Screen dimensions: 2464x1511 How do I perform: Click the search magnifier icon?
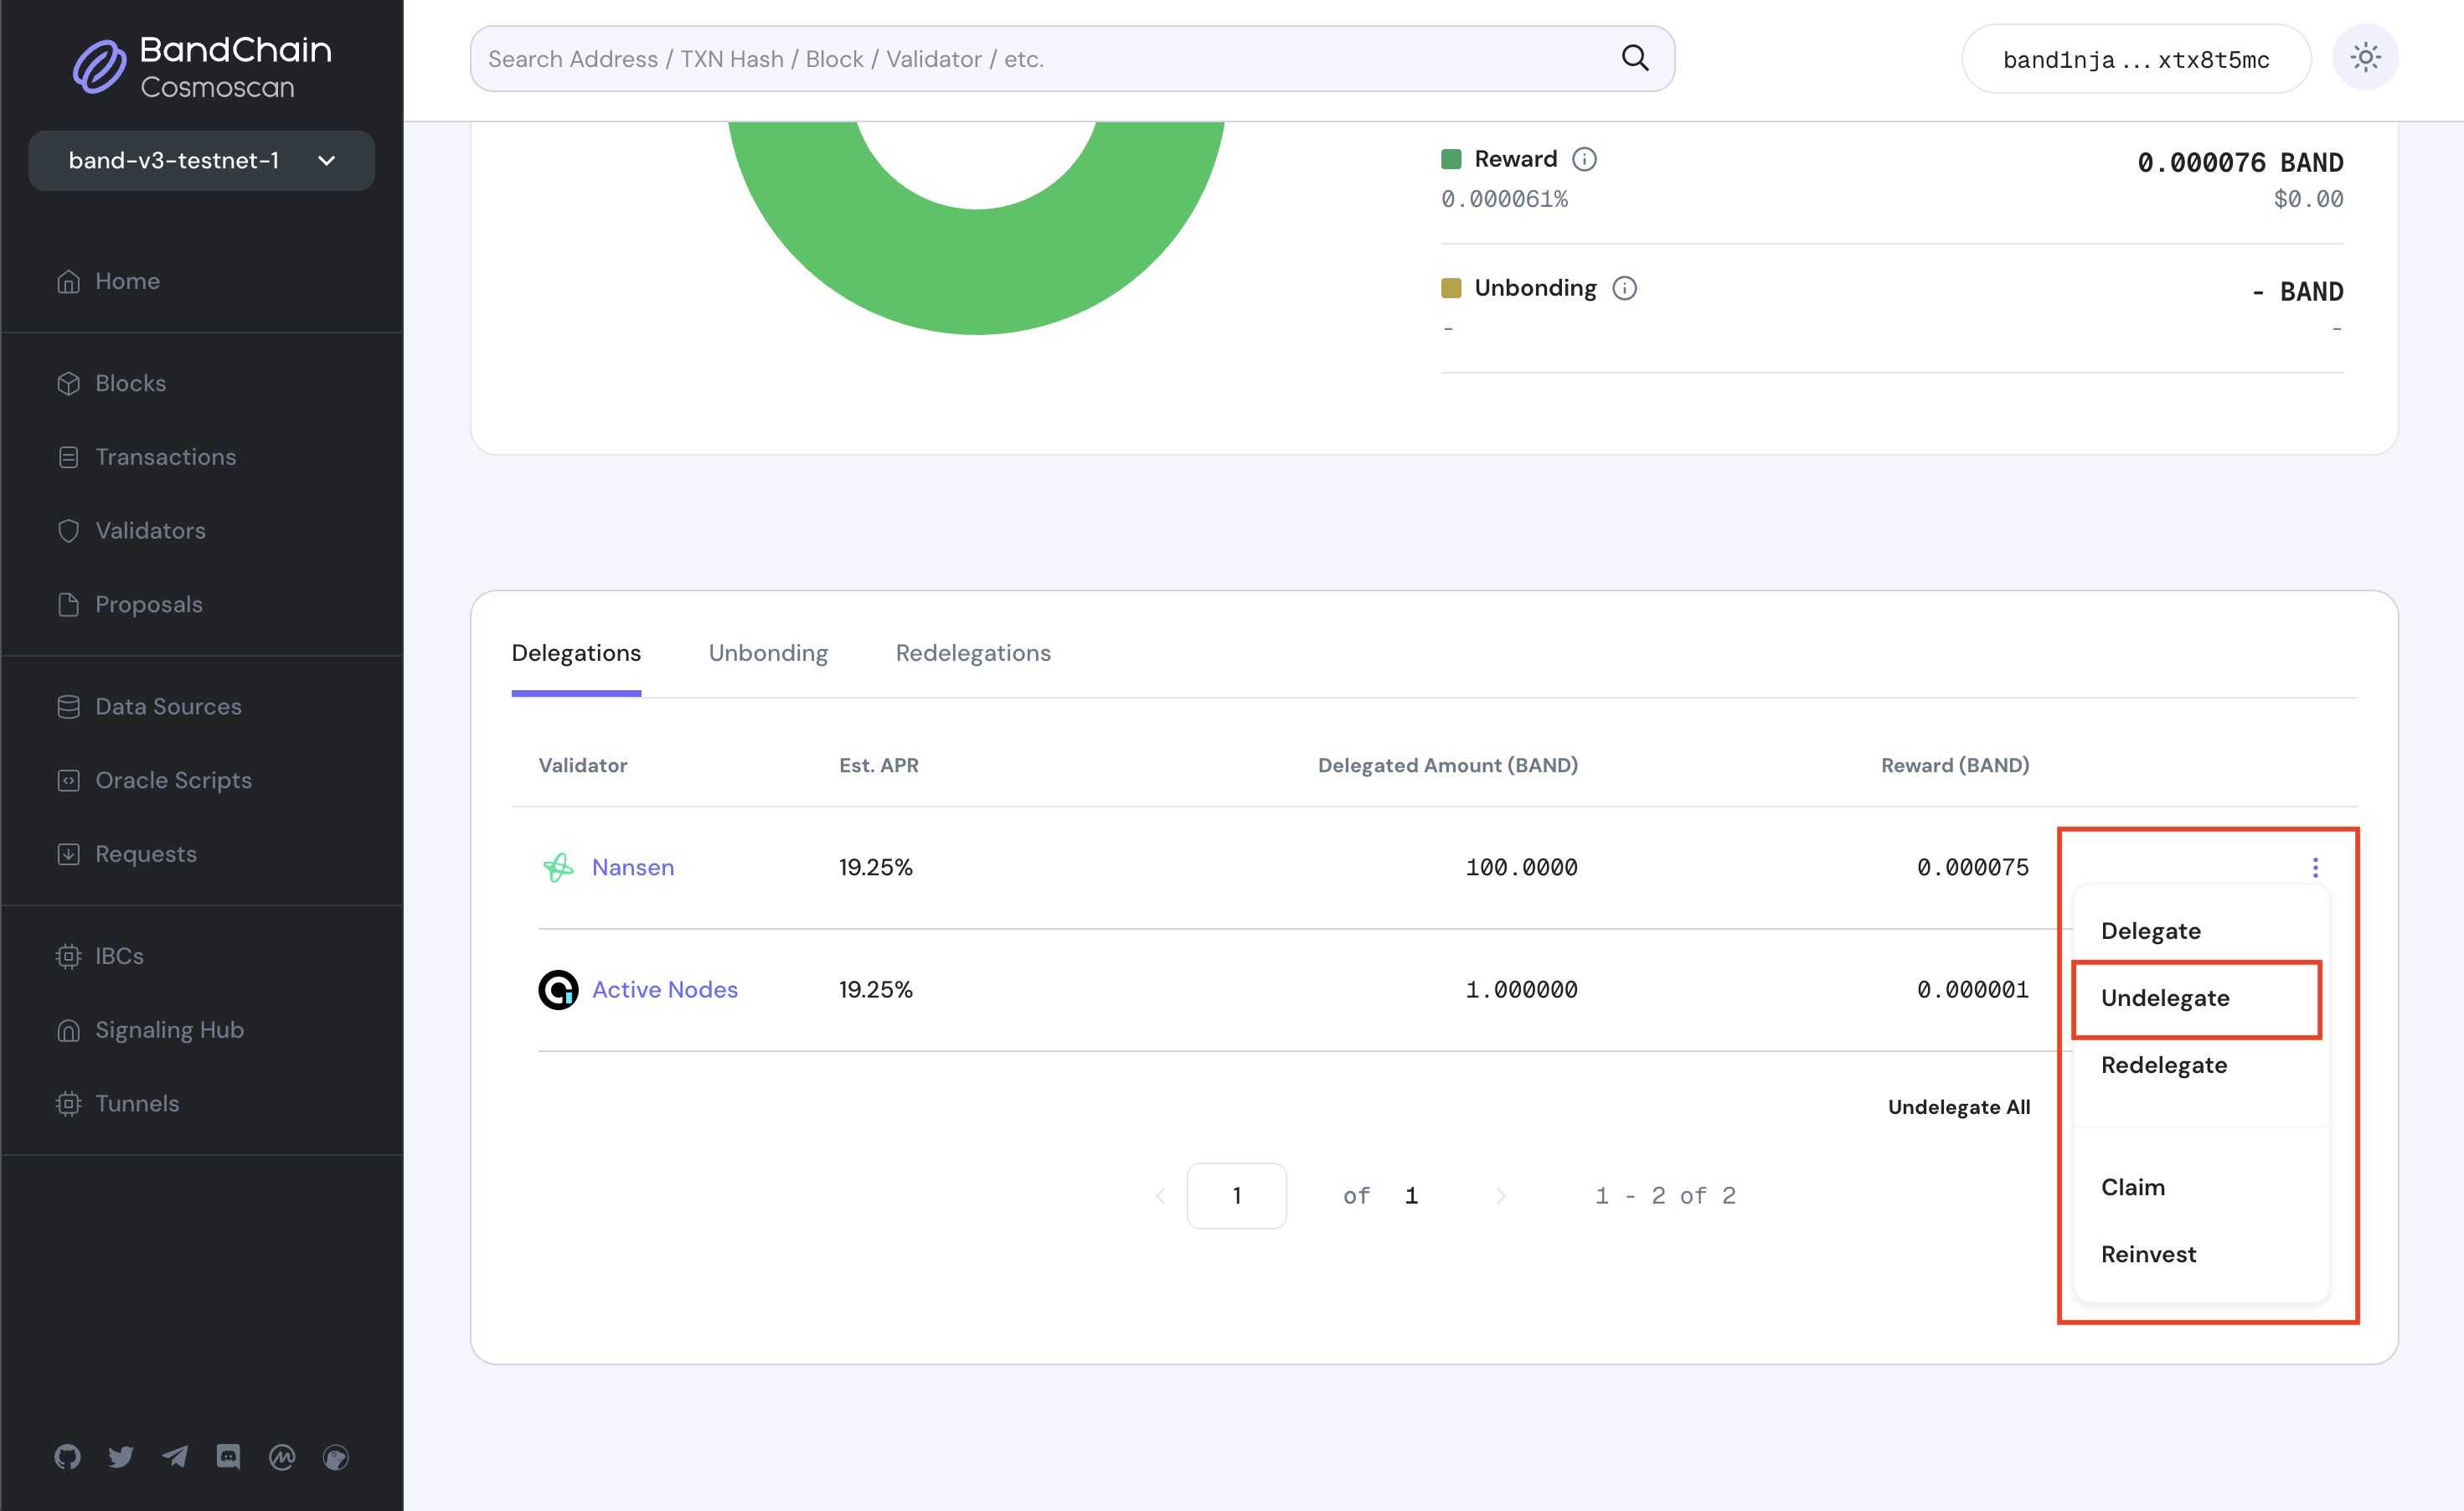(1634, 58)
